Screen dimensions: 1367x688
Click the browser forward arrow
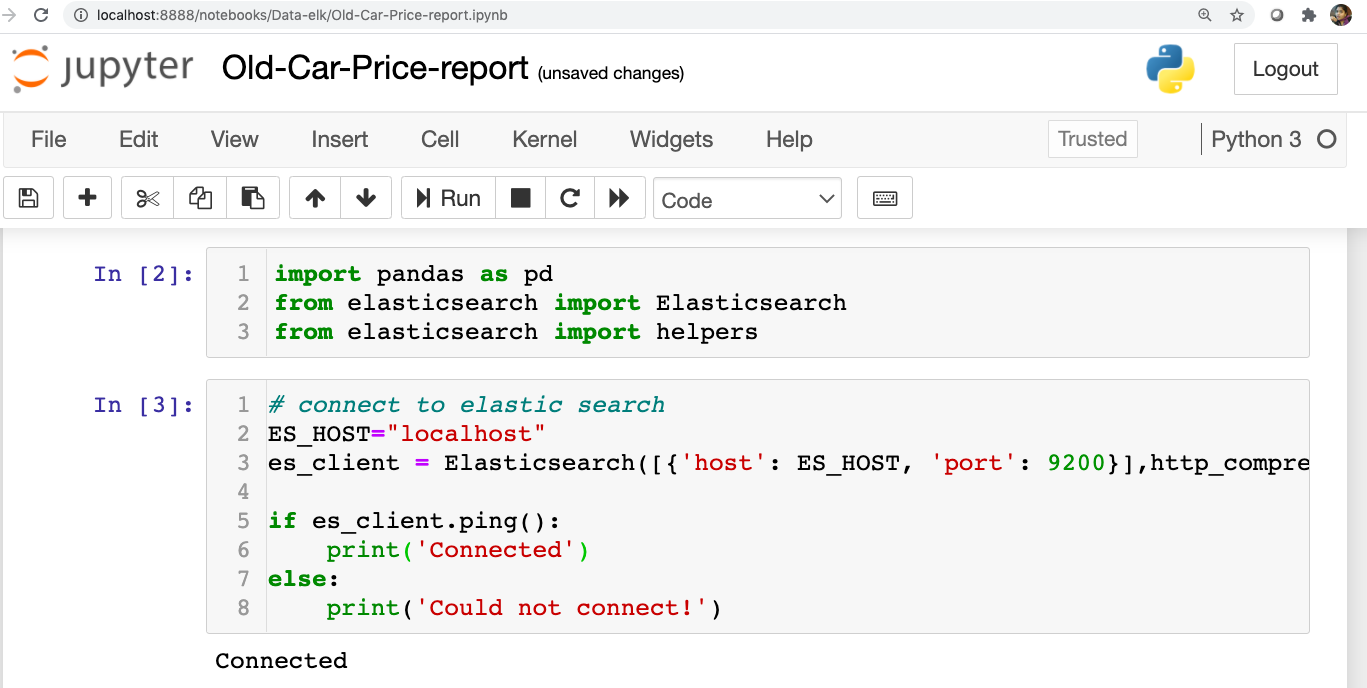10,15
